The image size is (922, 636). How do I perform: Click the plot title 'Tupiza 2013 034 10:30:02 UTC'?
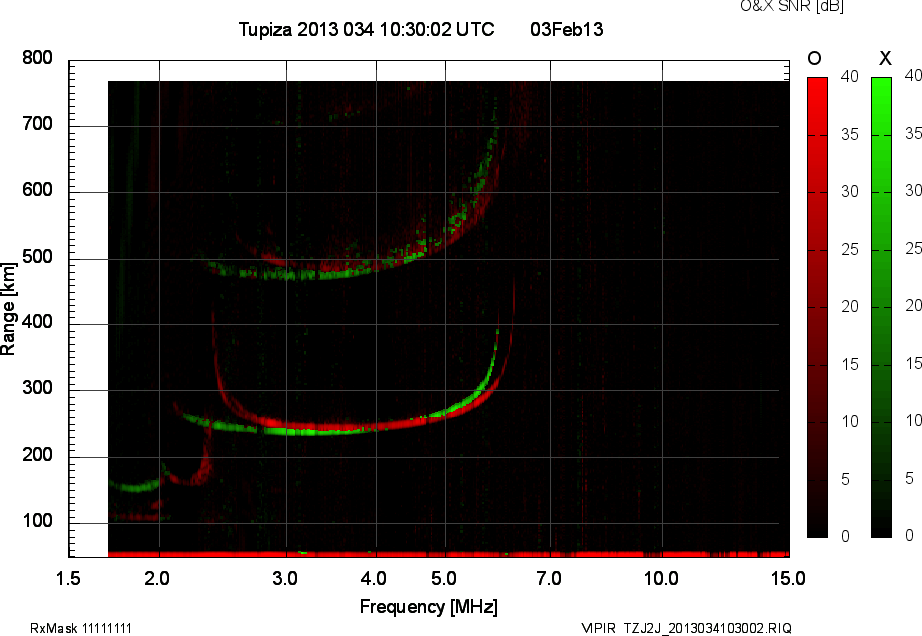pyautogui.click(x=366, y=30)
